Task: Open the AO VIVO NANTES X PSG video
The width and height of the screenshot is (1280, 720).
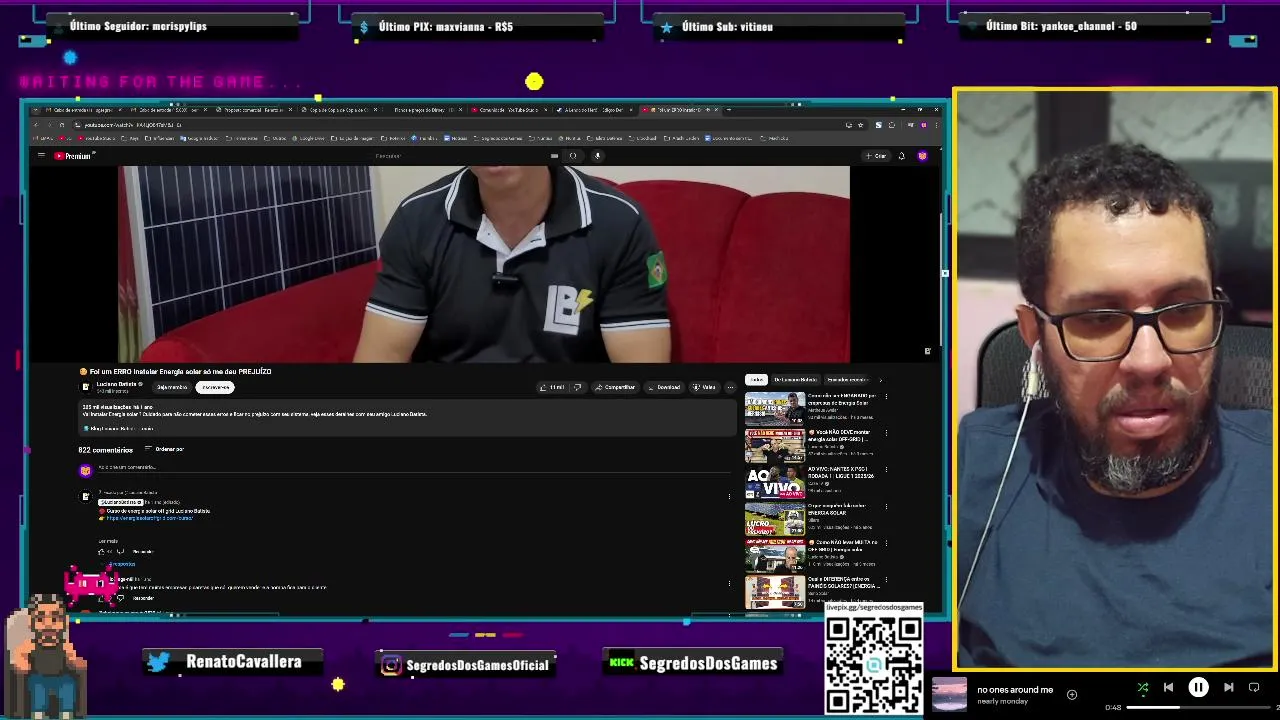Action: point(775,482)
